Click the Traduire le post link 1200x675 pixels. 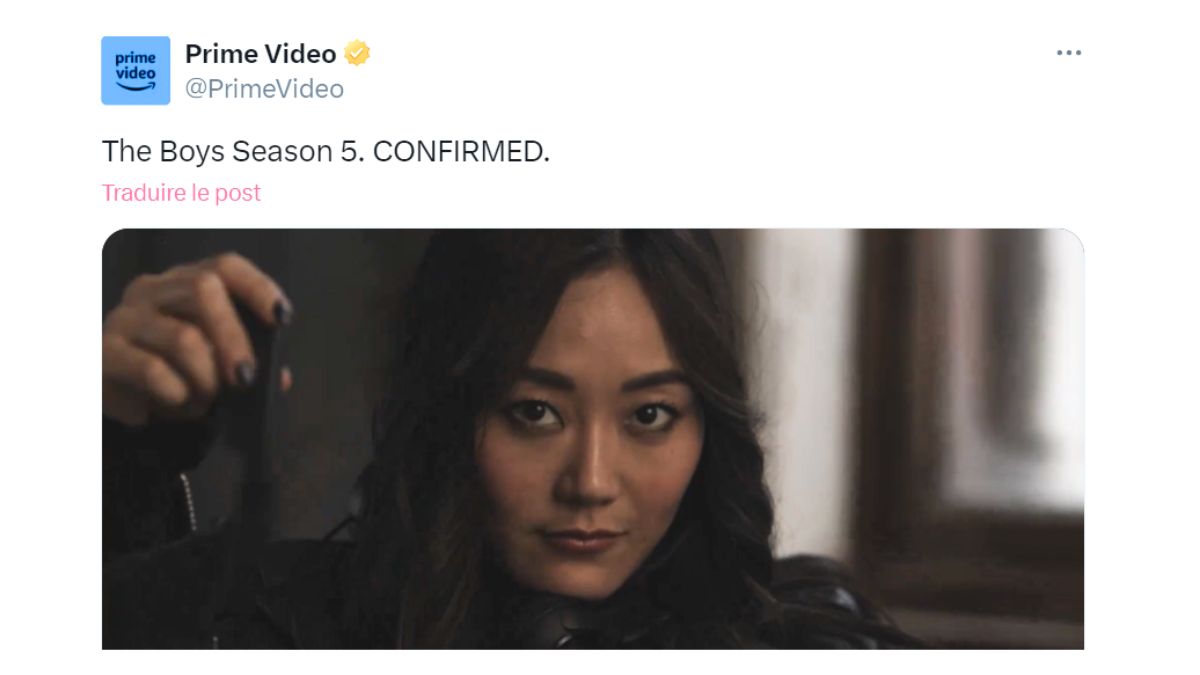(x=181, y=192)
